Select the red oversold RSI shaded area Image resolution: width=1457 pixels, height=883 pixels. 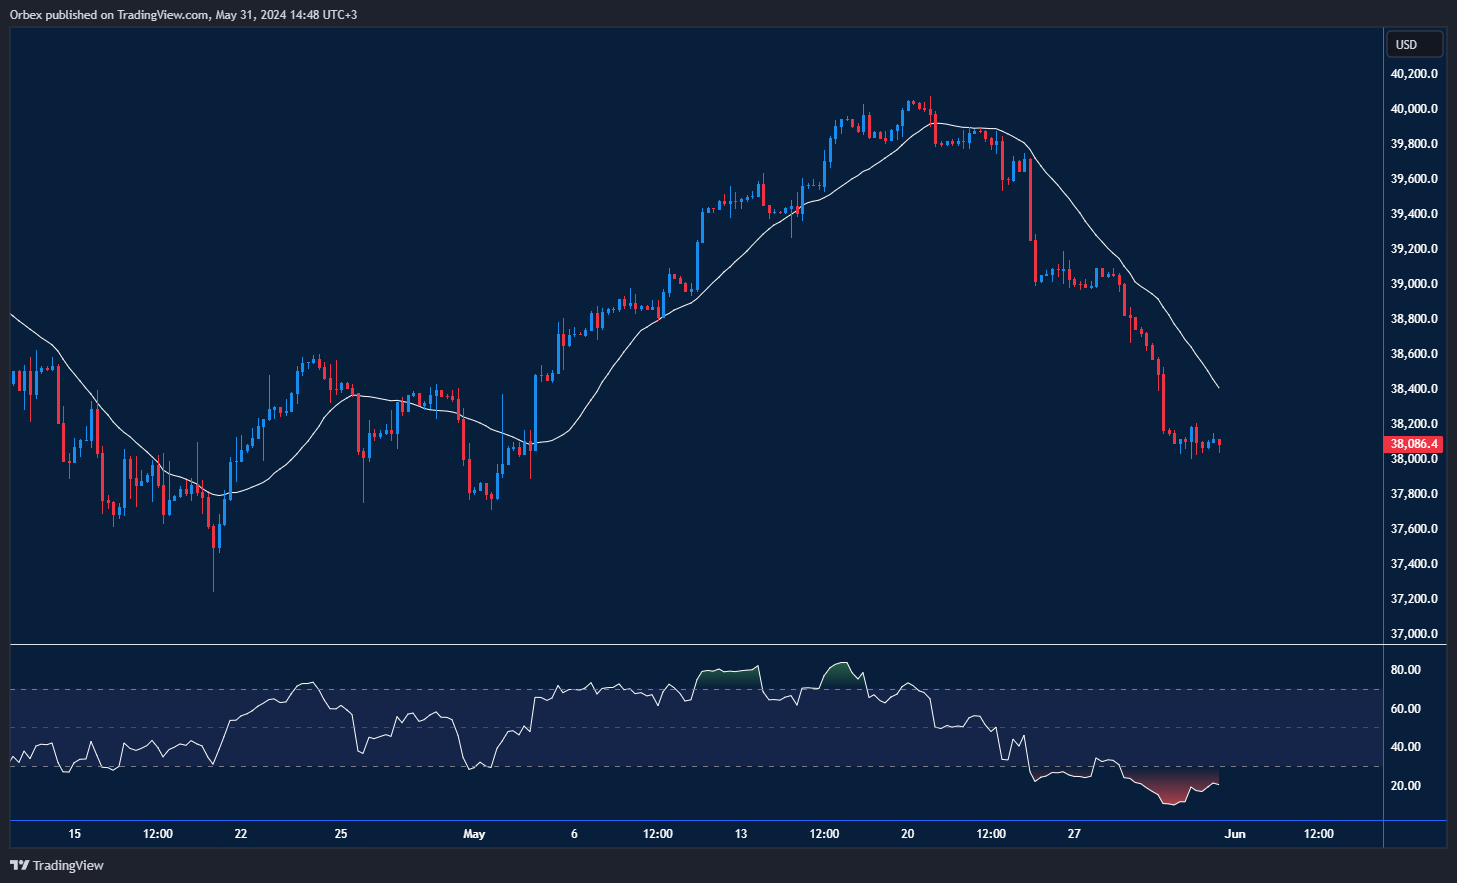[x=1170, y=788]
